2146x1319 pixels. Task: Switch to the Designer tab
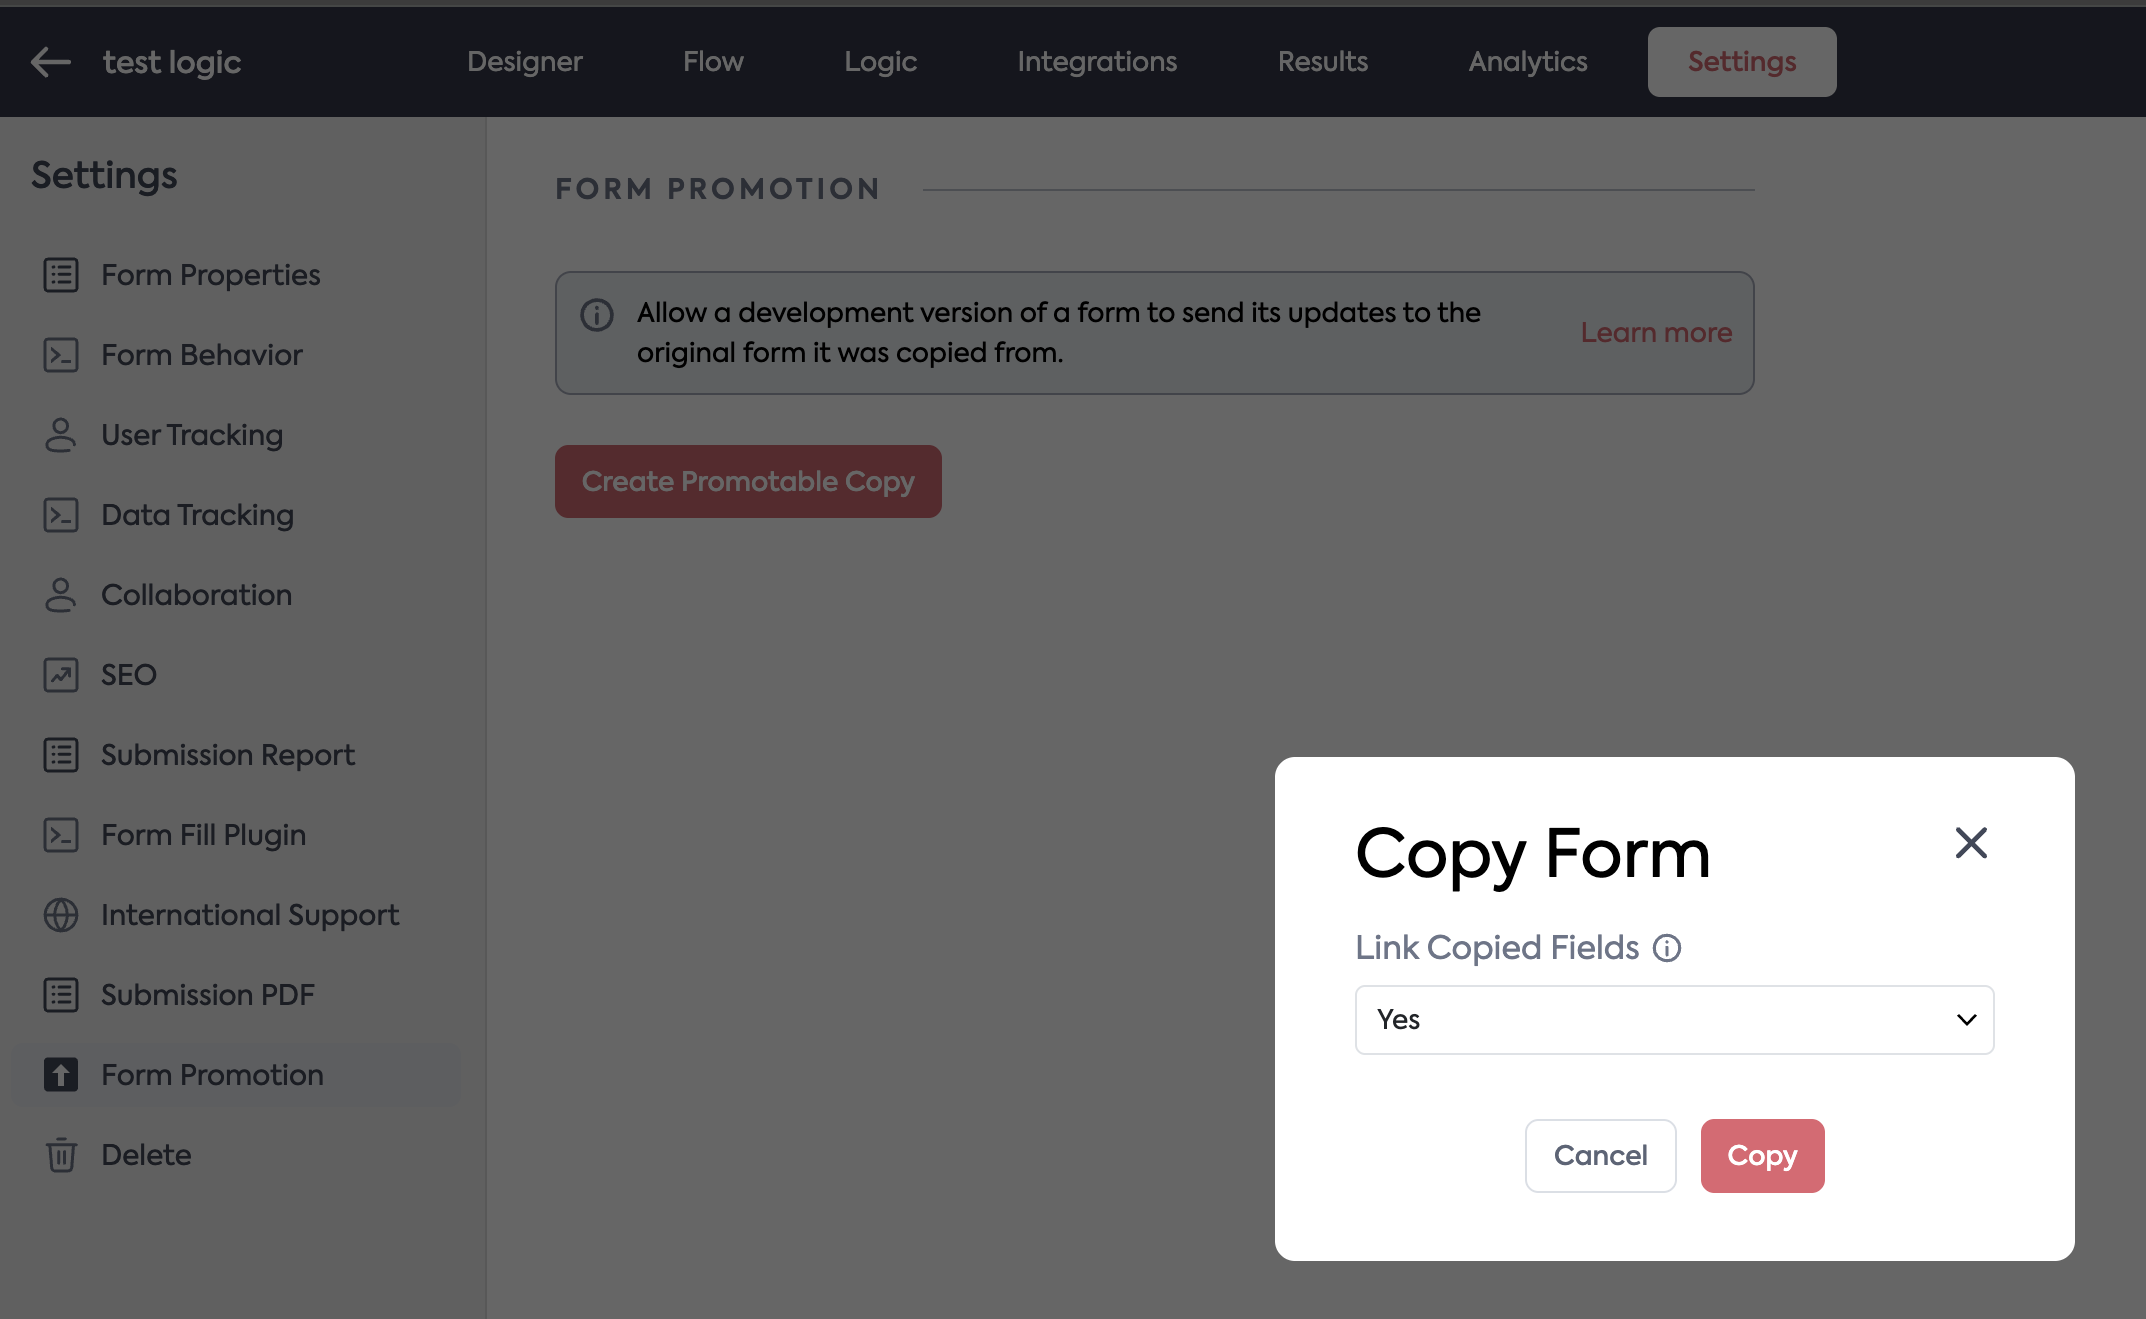click(x=524, y=62)
